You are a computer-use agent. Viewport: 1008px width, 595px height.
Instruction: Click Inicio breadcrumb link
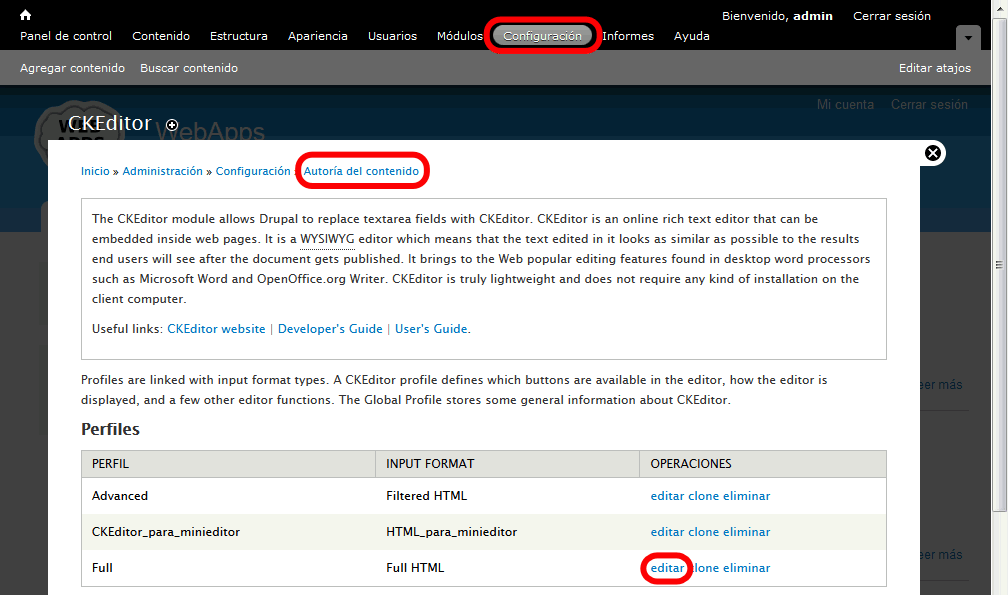tap(95, 171)
